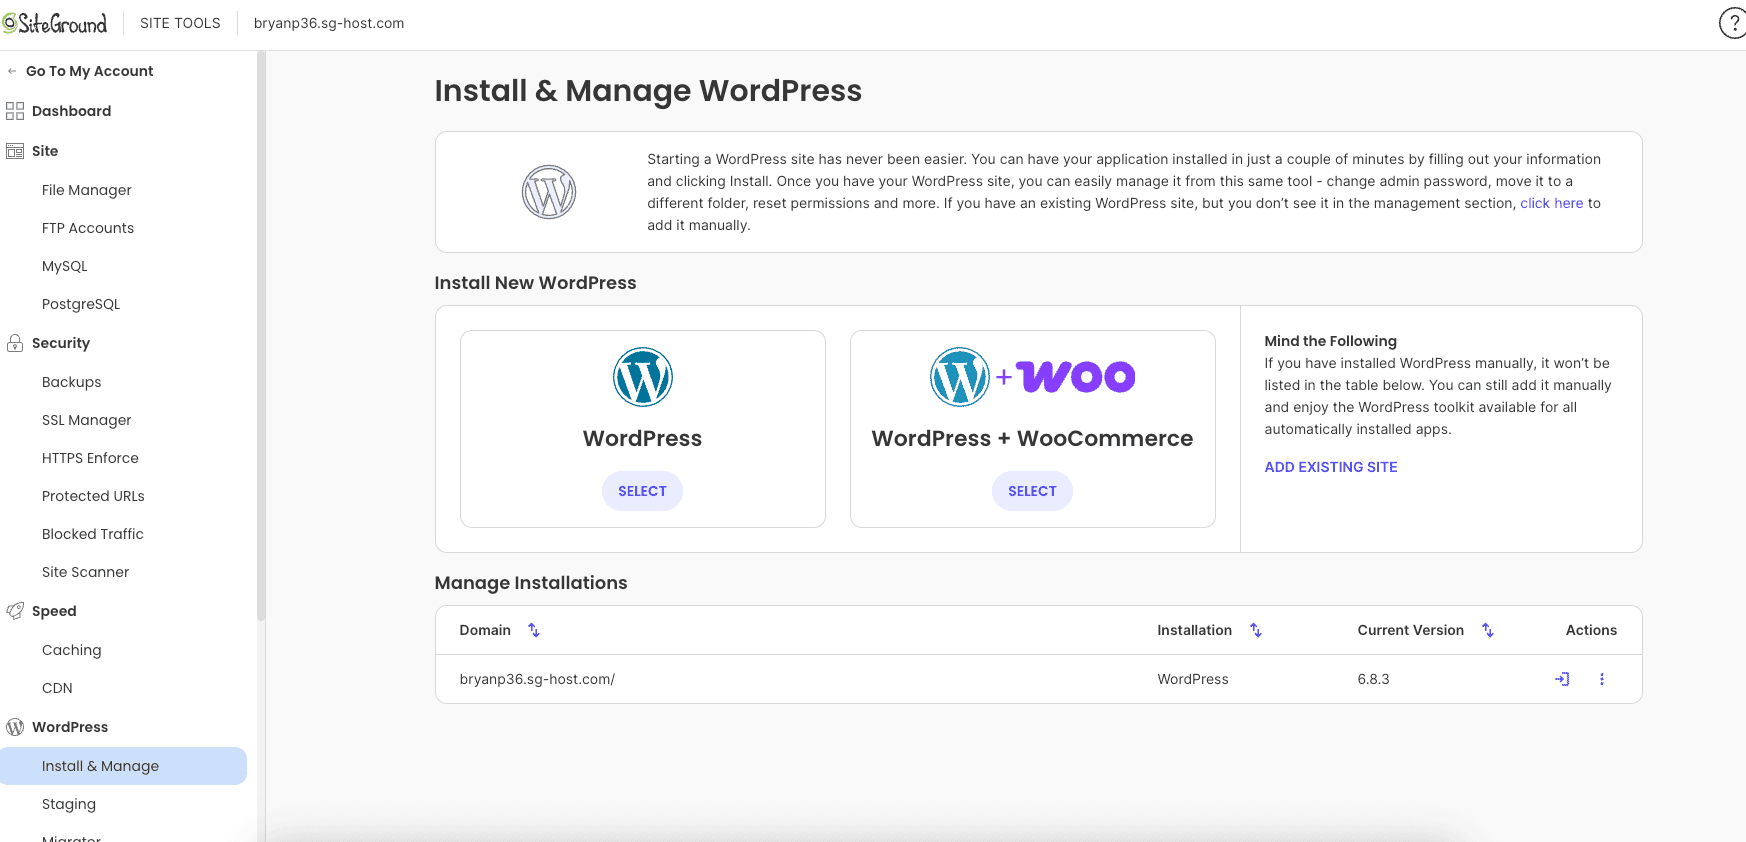Click the WordPress sidebar logo icon
Screen dimensions: 1746x842
(15, 727)
